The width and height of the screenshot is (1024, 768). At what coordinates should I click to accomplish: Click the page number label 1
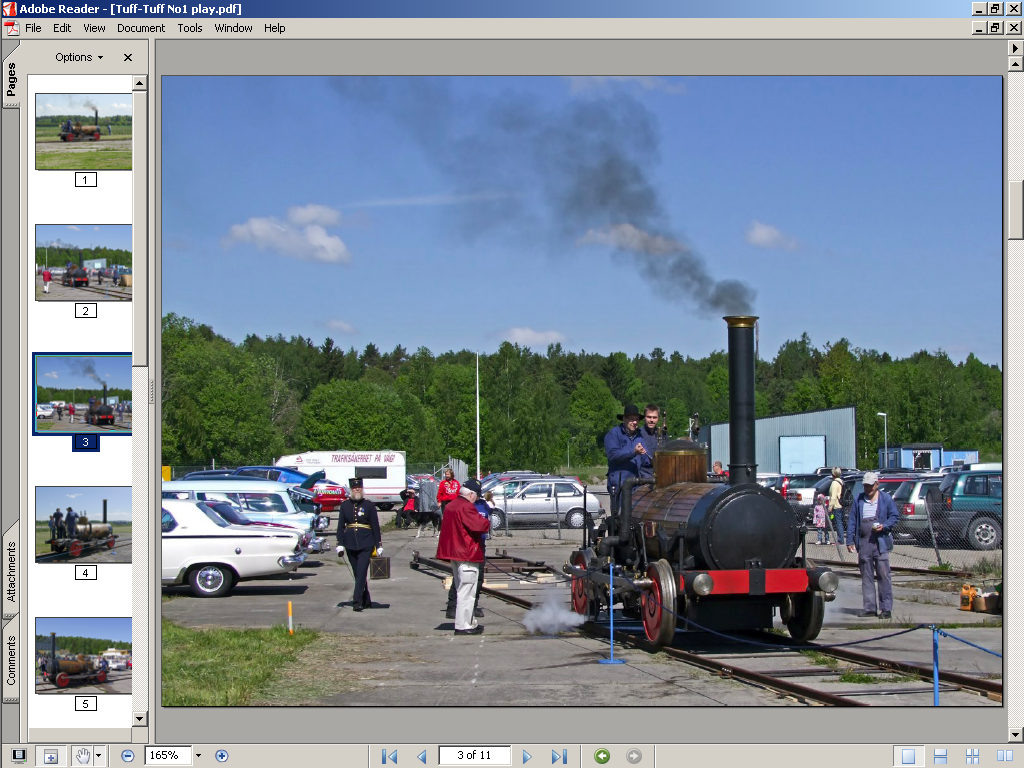[86, 180]
